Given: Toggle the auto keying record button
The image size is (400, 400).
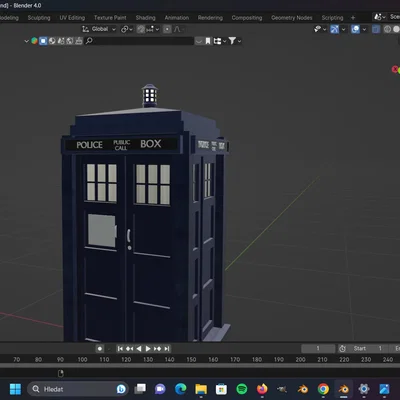Looking at the screenshot, I should coord(100,349).
